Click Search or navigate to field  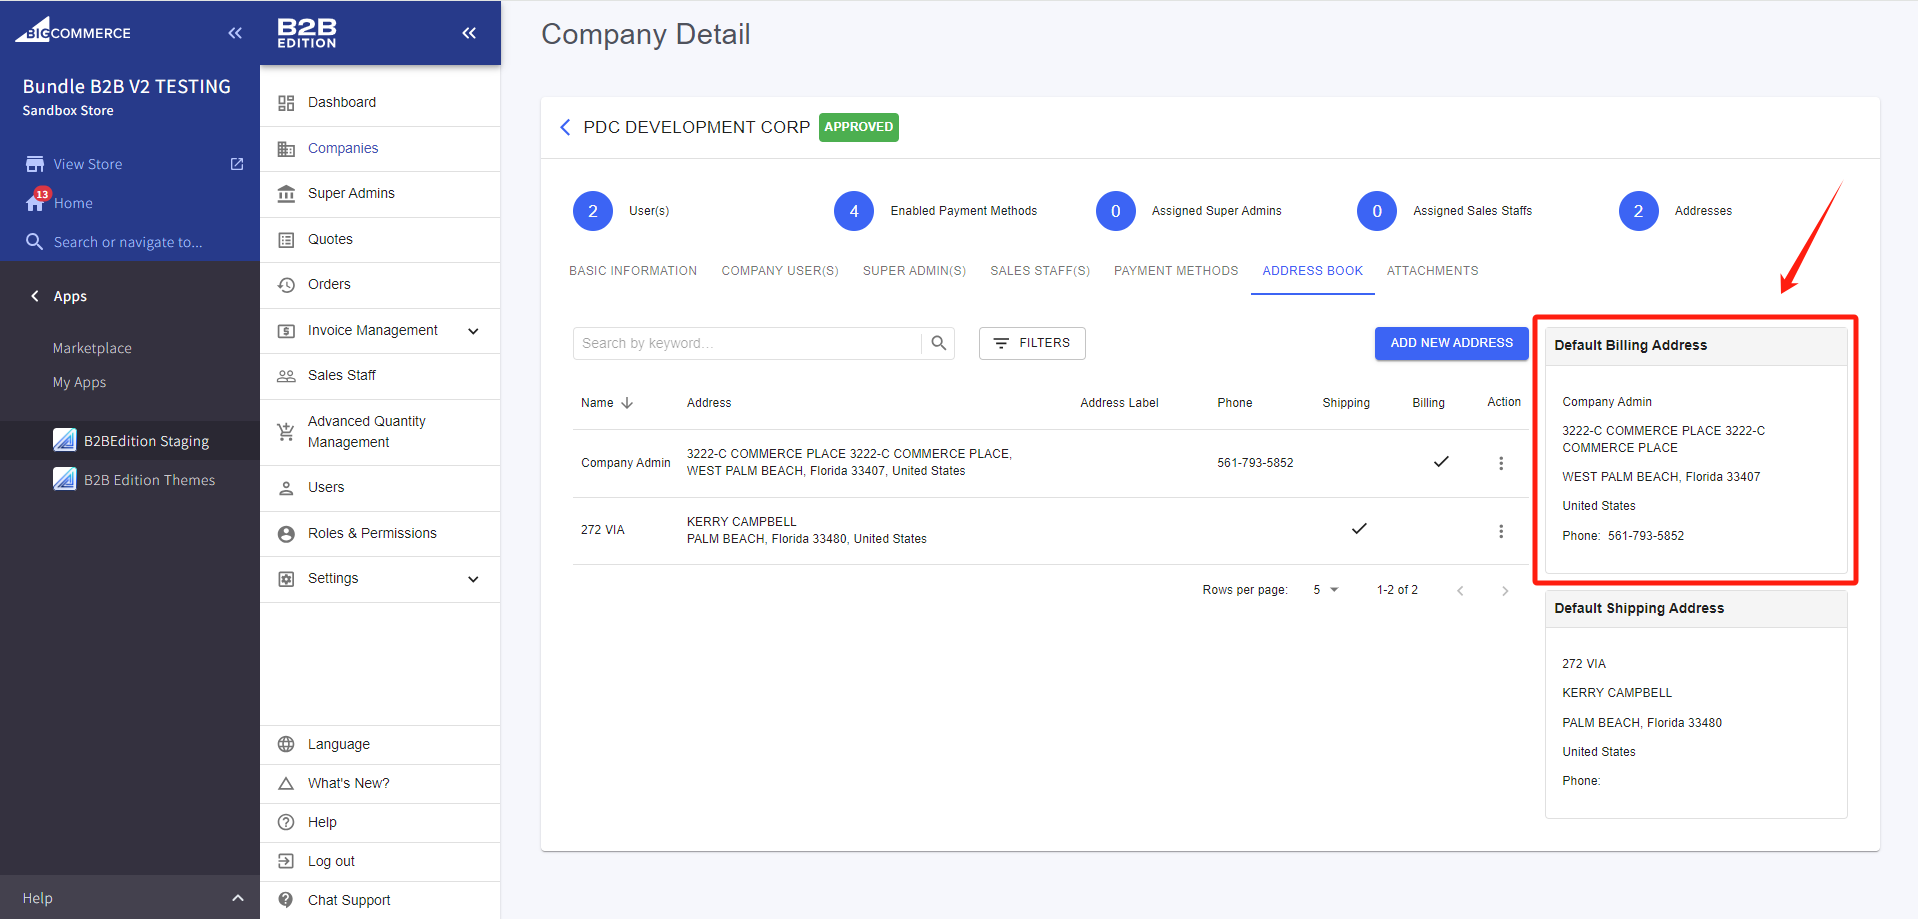click(128, 242)
